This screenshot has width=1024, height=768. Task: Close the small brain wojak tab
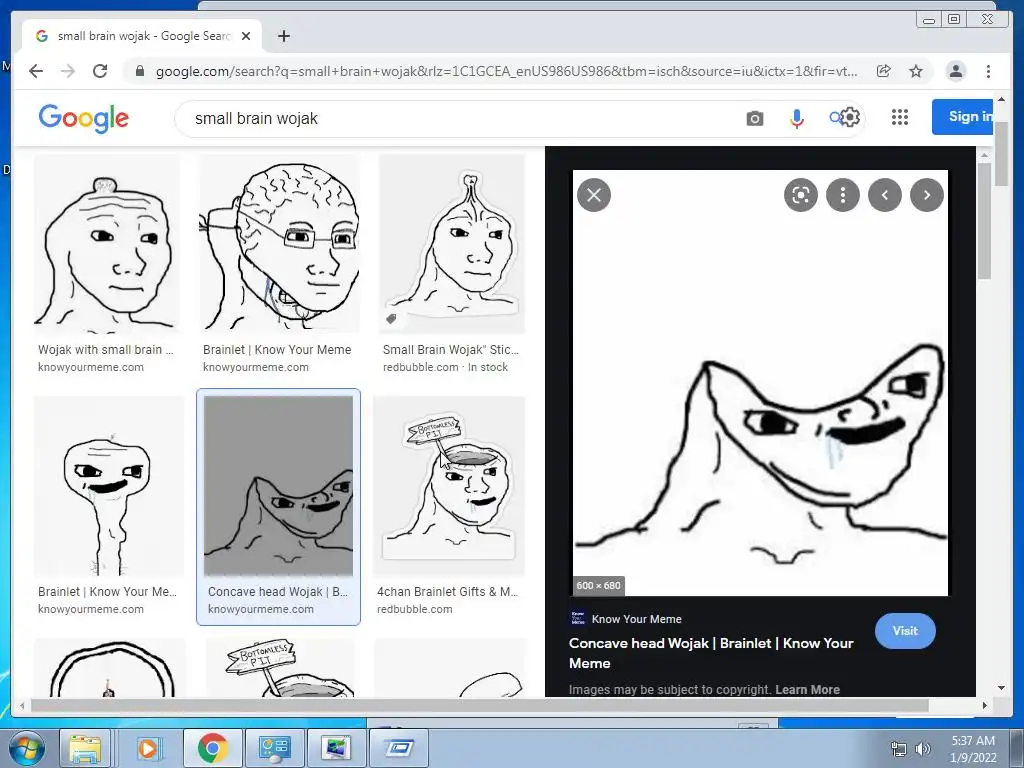coord(246,36)
